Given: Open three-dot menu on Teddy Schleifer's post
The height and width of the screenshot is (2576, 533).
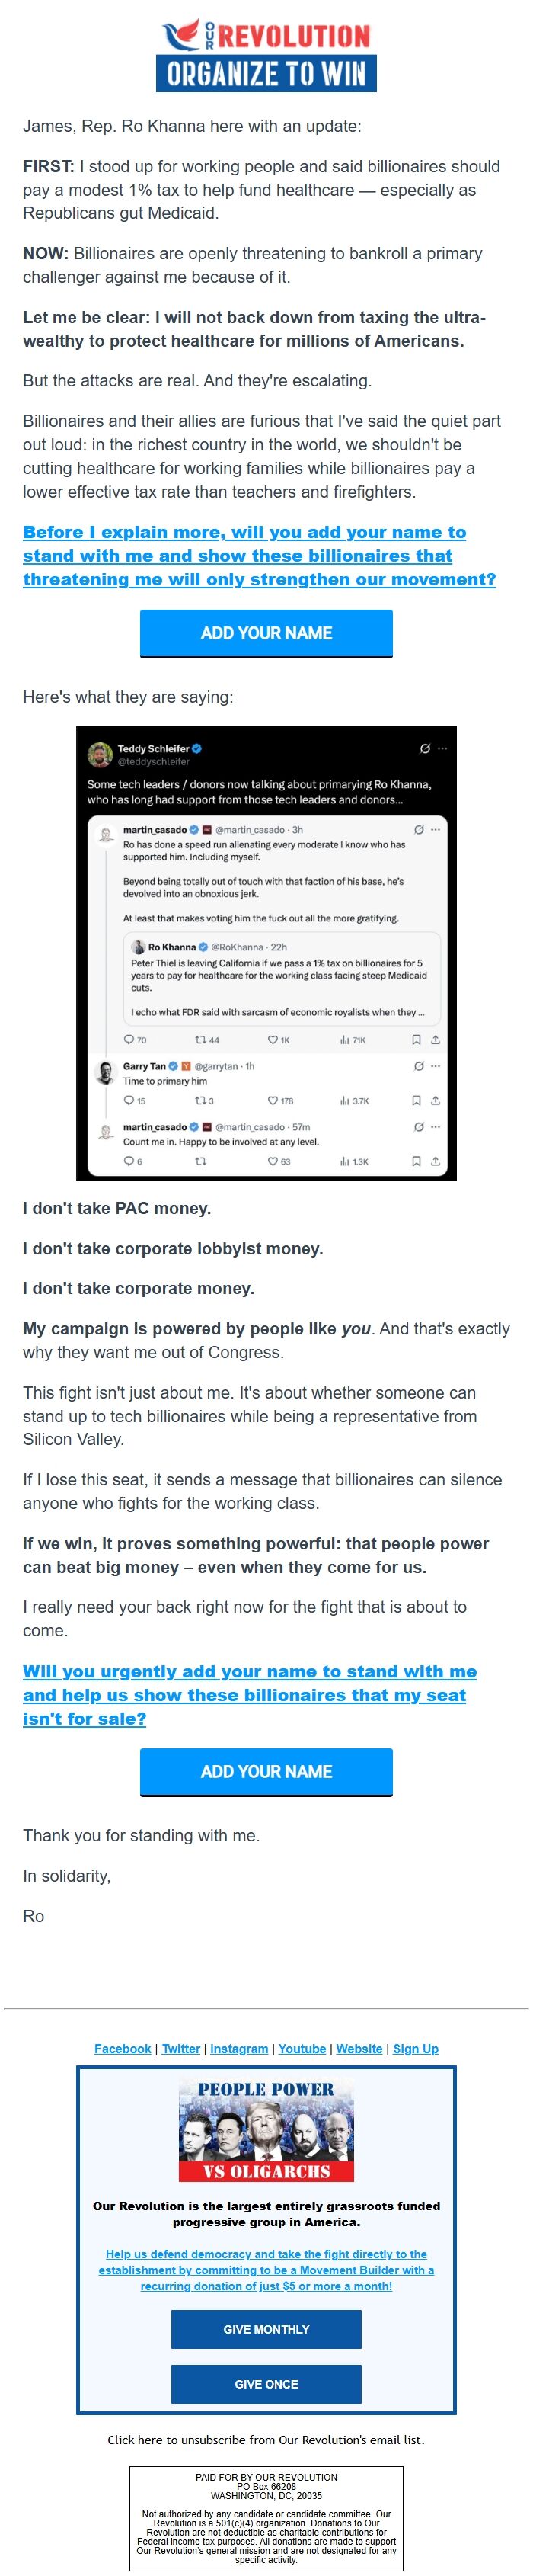Looking at the screenshot, I should tap(443, 748).
